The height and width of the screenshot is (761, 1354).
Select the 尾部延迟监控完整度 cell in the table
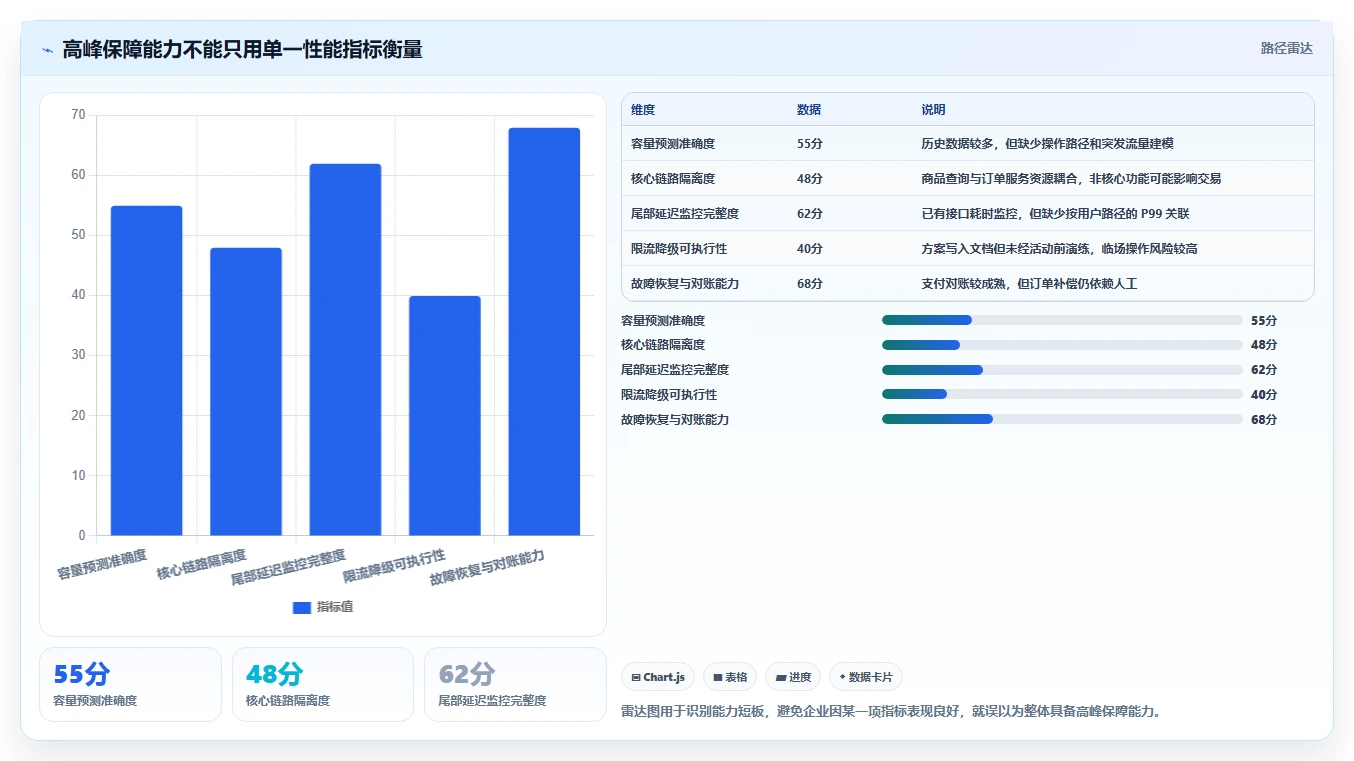click(685, 214)
